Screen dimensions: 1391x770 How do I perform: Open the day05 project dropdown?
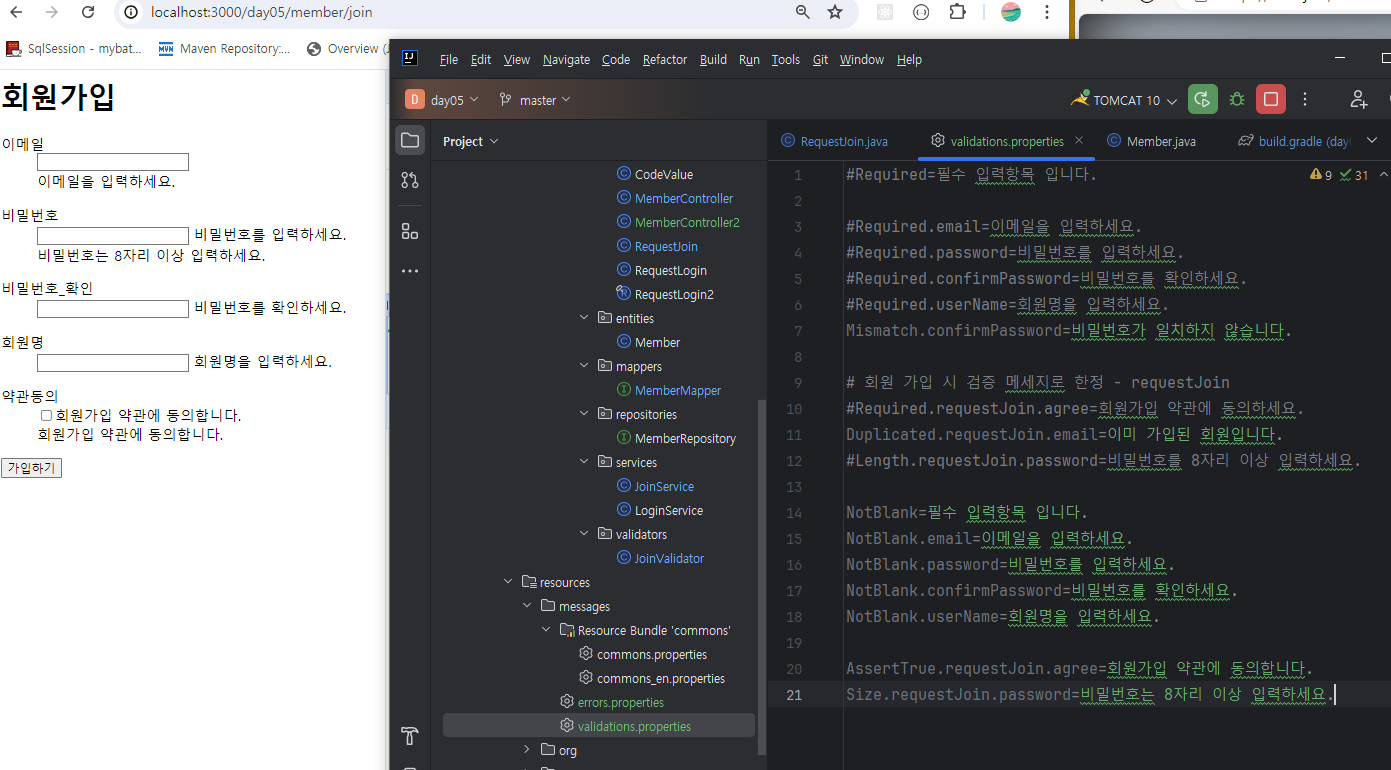442,100
